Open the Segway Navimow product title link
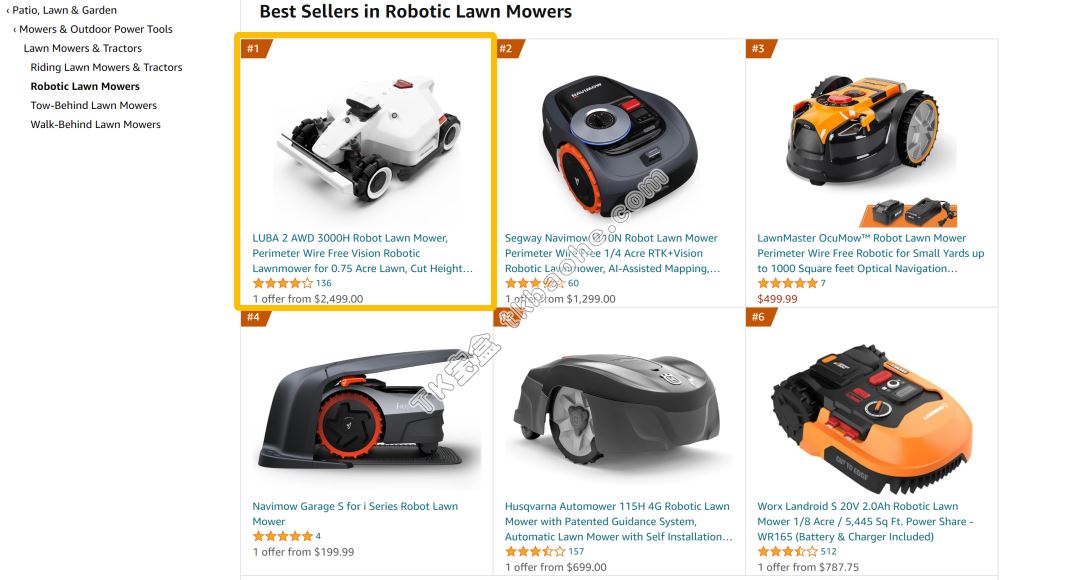The image size is (1080, 580). (612, 253)
